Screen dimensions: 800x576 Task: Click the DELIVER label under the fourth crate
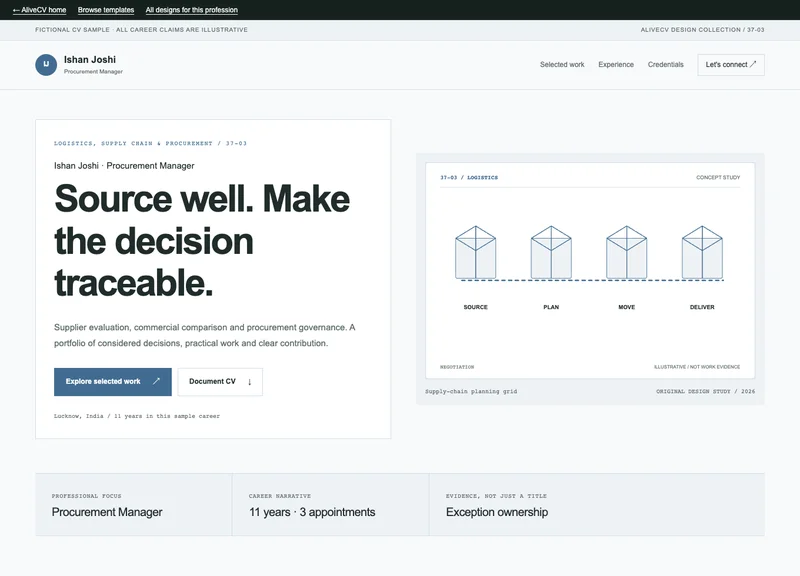click(x=702, y=307)
